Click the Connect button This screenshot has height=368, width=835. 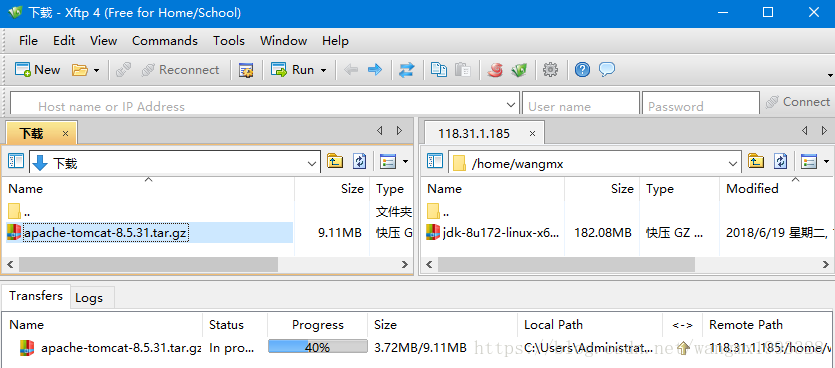[x=798, y=102]
